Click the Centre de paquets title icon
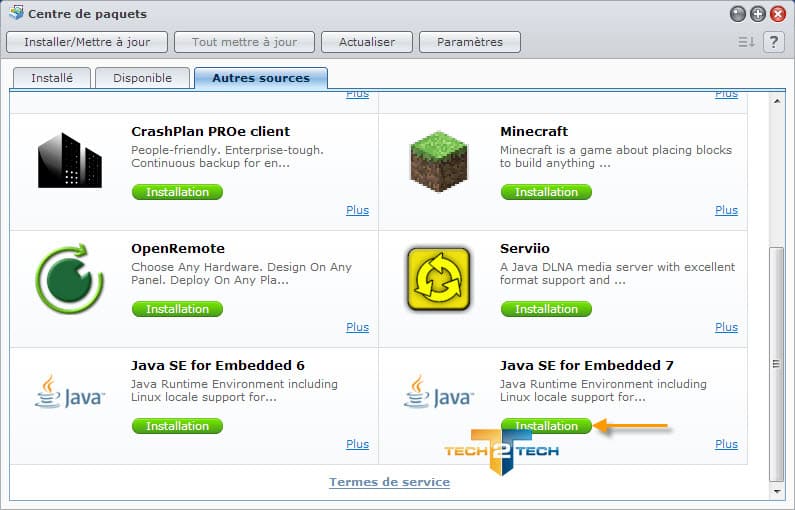This screenshot has height=510, width=795. click(16, 13)
